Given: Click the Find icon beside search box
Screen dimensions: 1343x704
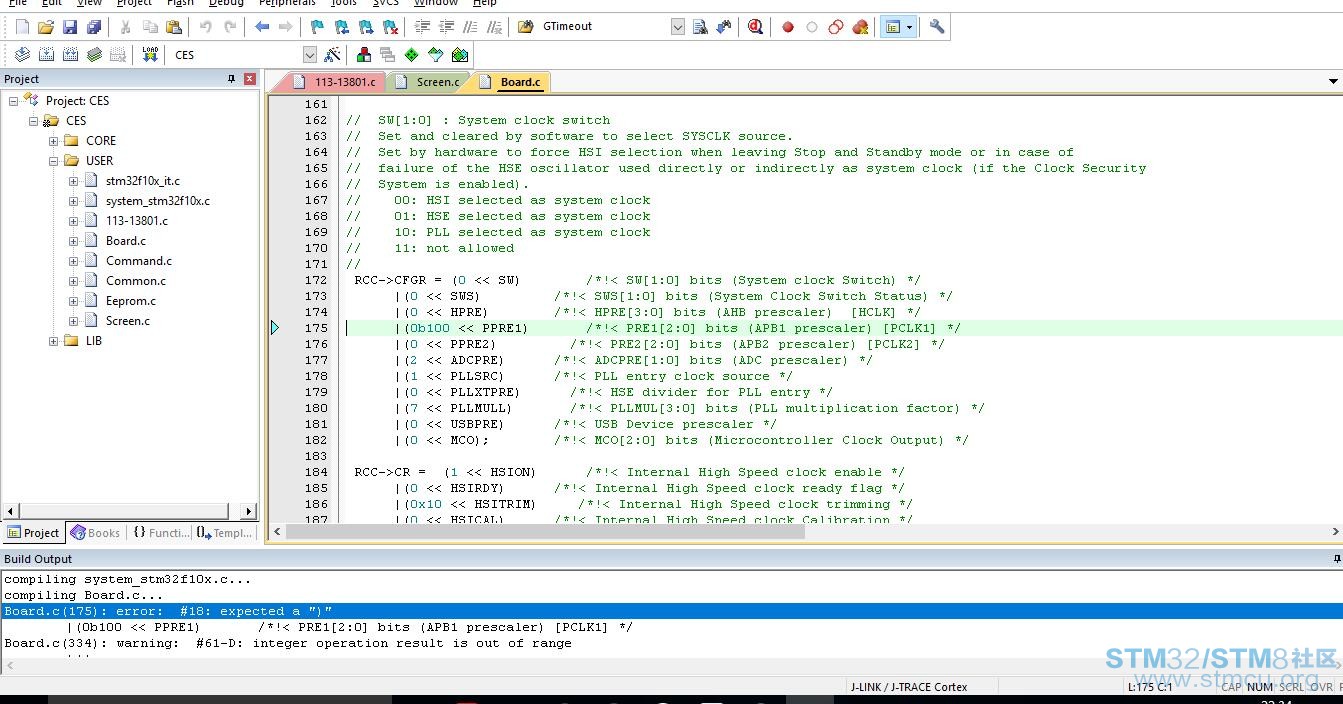Looking at the screenshot, I should click(700, 27).
